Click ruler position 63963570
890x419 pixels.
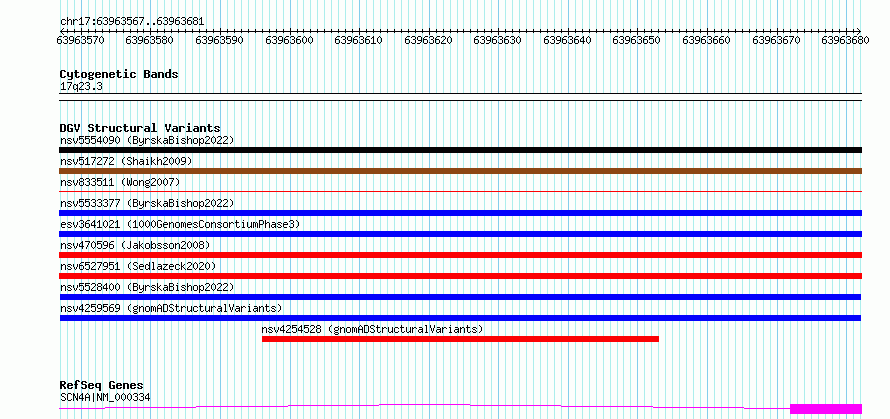(x=81, y=40)
